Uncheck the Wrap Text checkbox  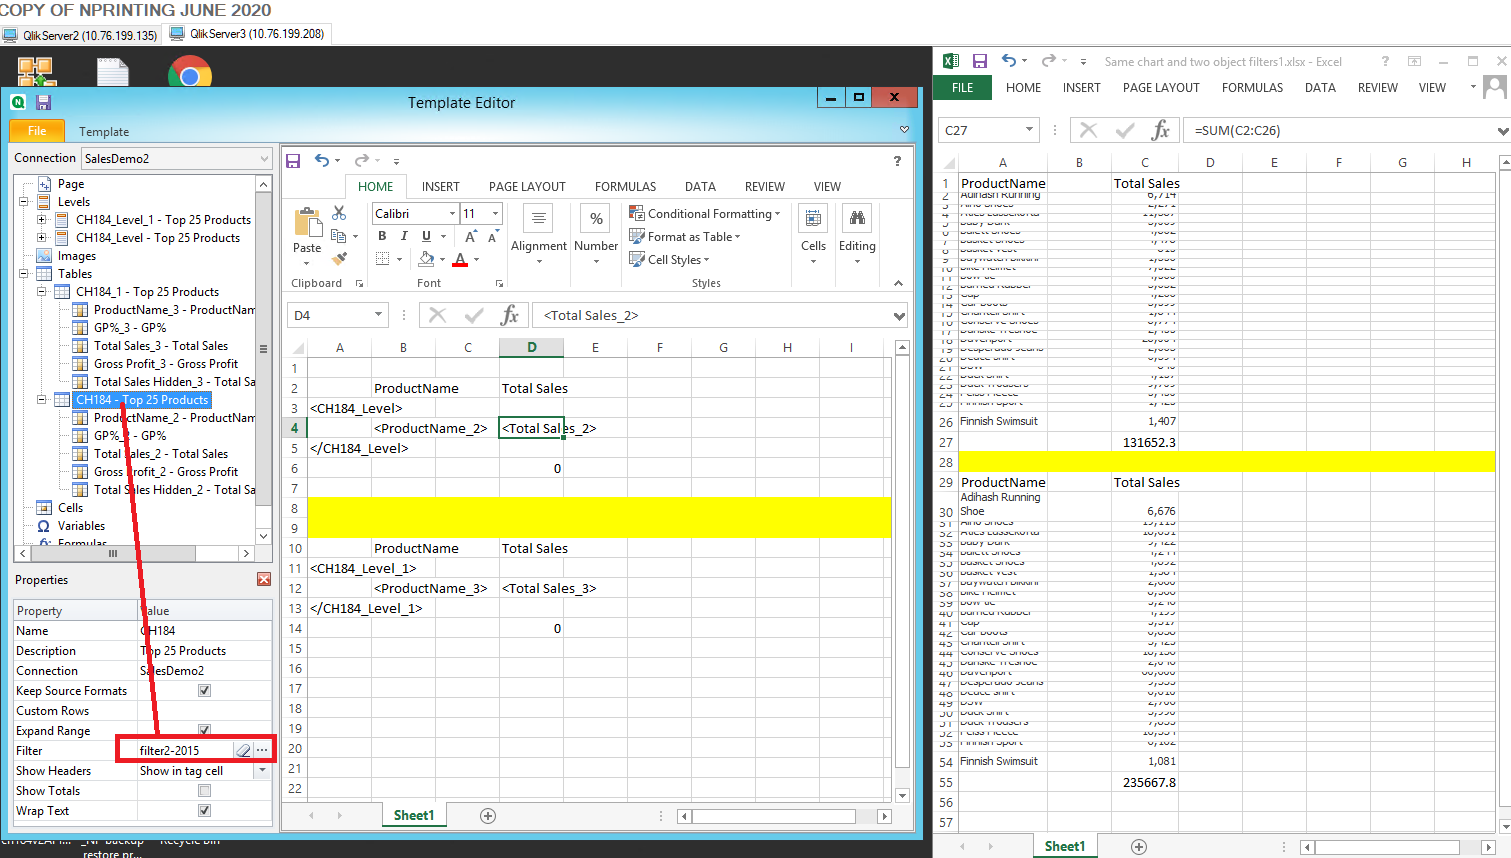coord(204,811)
